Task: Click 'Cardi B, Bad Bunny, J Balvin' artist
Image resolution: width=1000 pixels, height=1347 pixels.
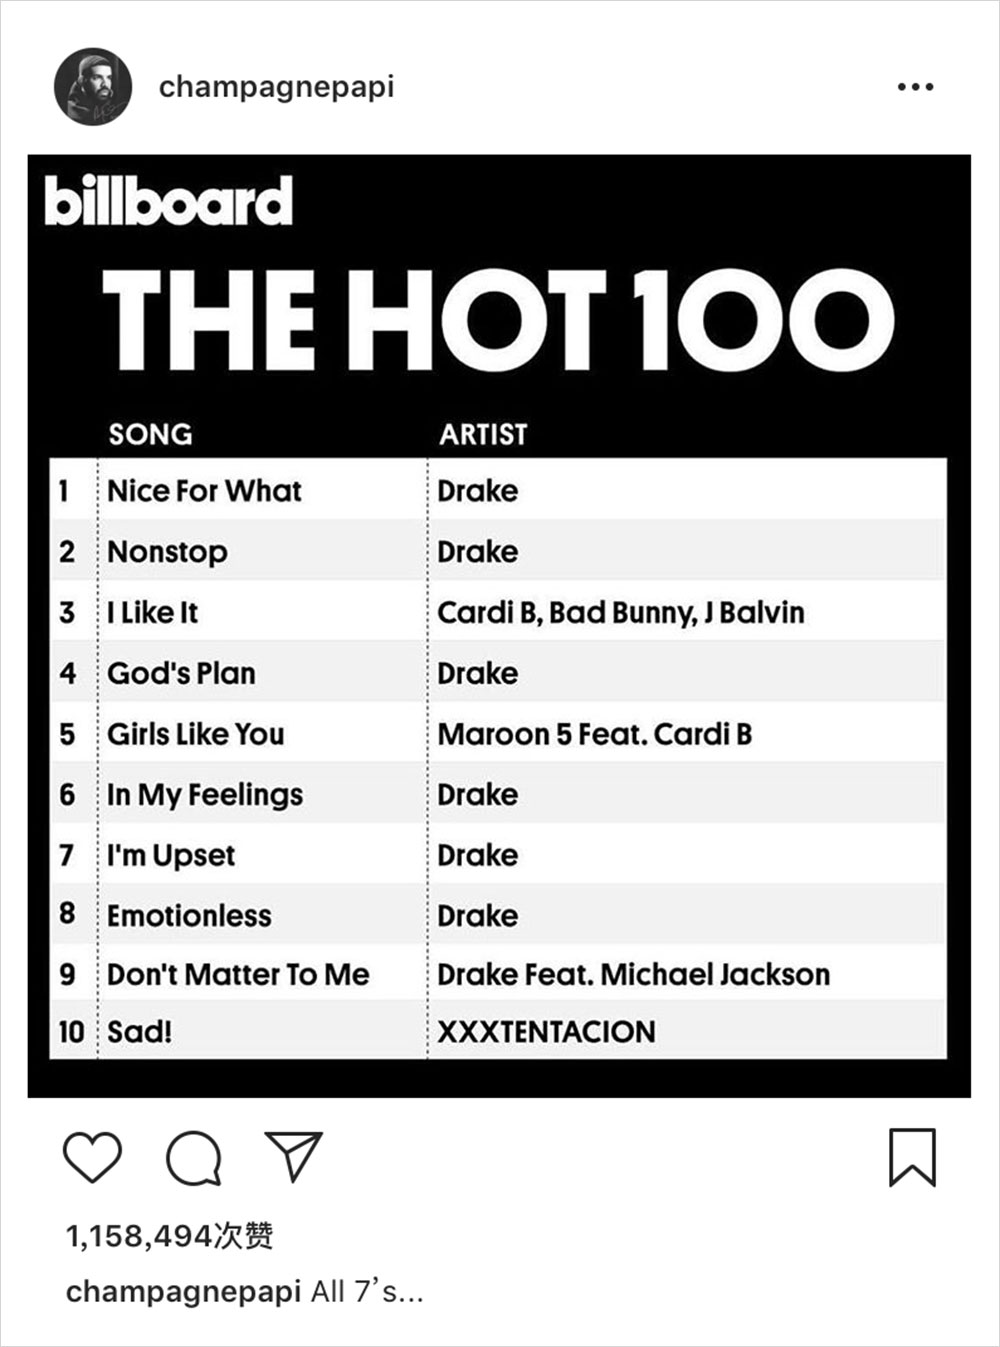Action: tap(620, 612)
